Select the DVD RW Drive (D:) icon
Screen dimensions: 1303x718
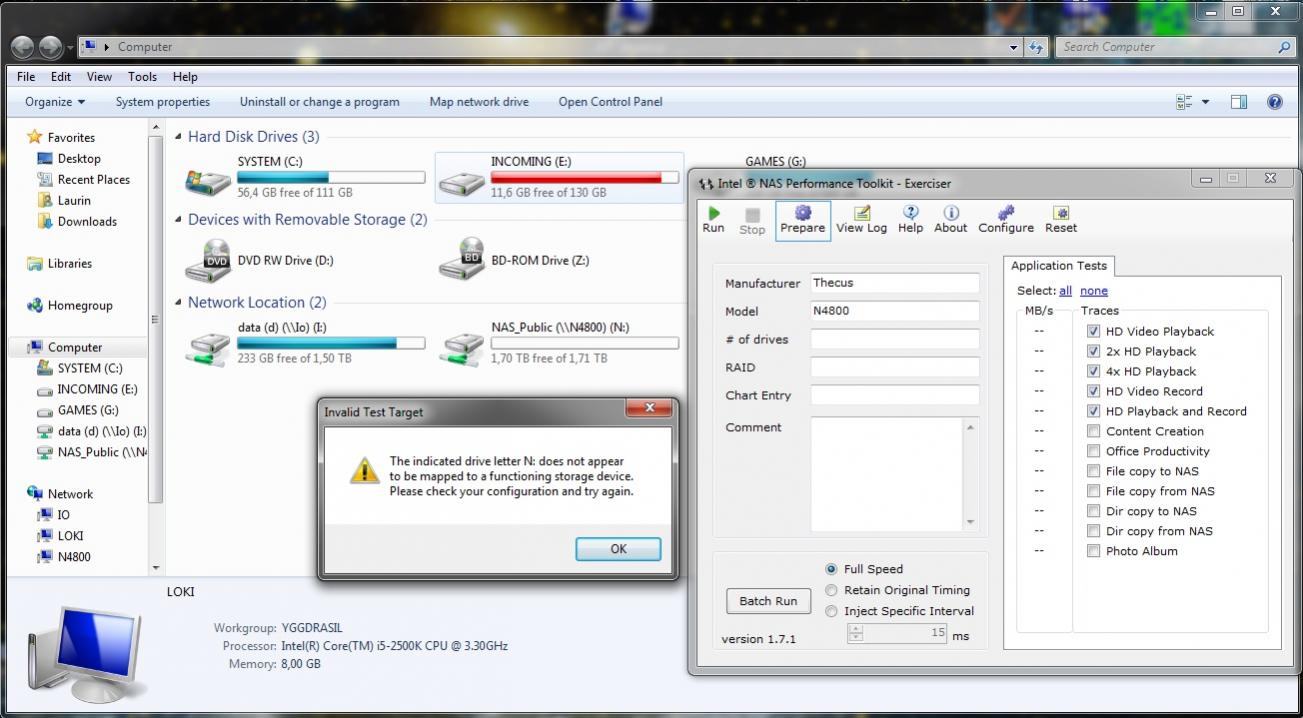208,260
